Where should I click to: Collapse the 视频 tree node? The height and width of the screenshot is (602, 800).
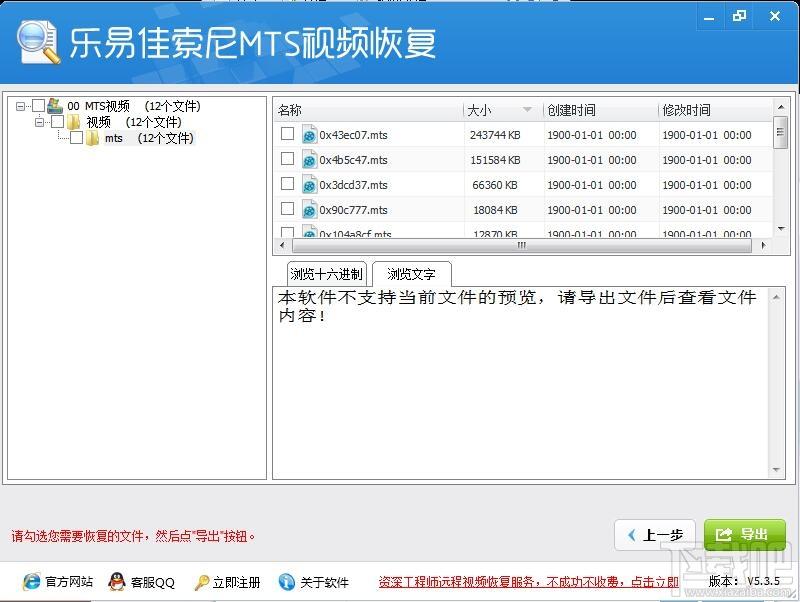(x=39, y=122)
